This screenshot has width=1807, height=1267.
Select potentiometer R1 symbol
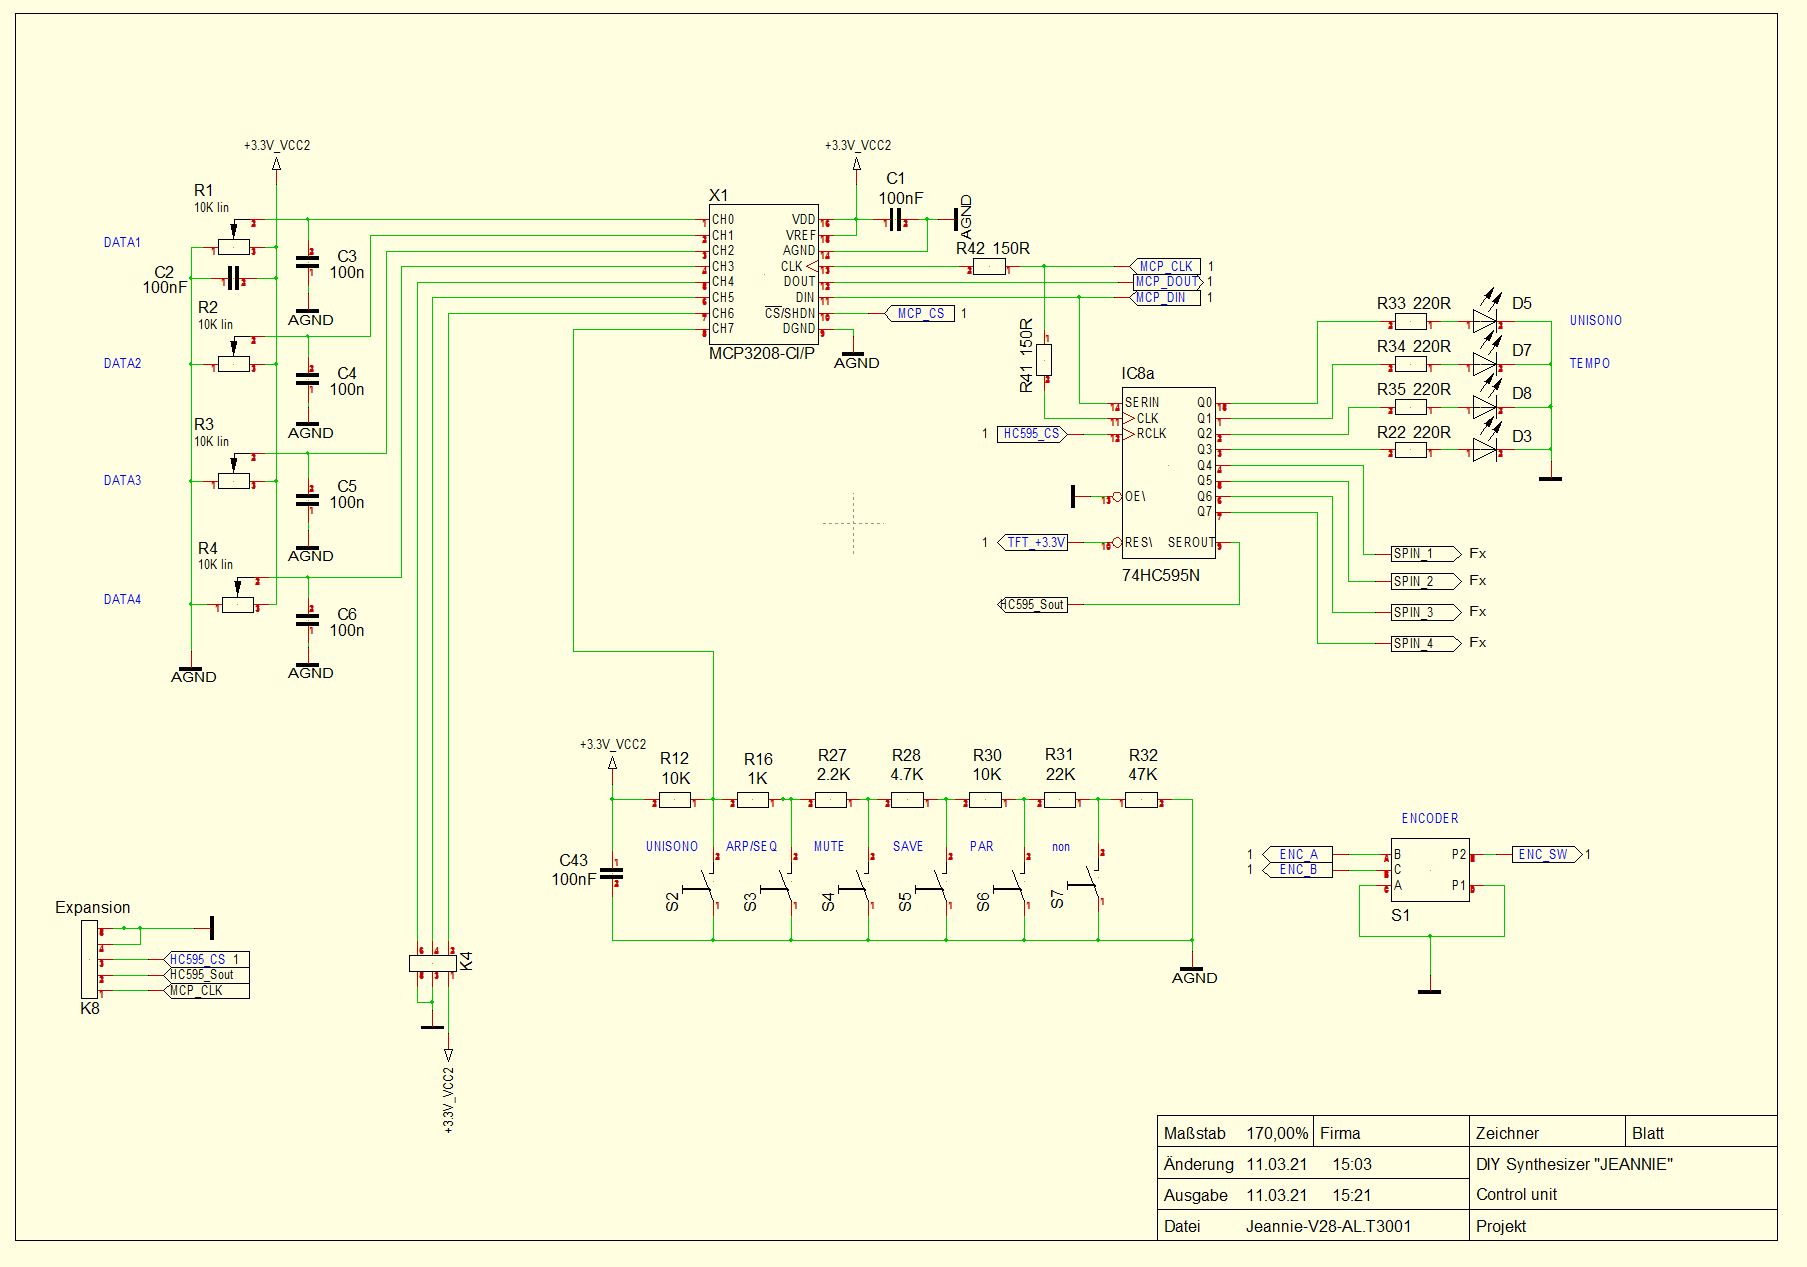234,244
